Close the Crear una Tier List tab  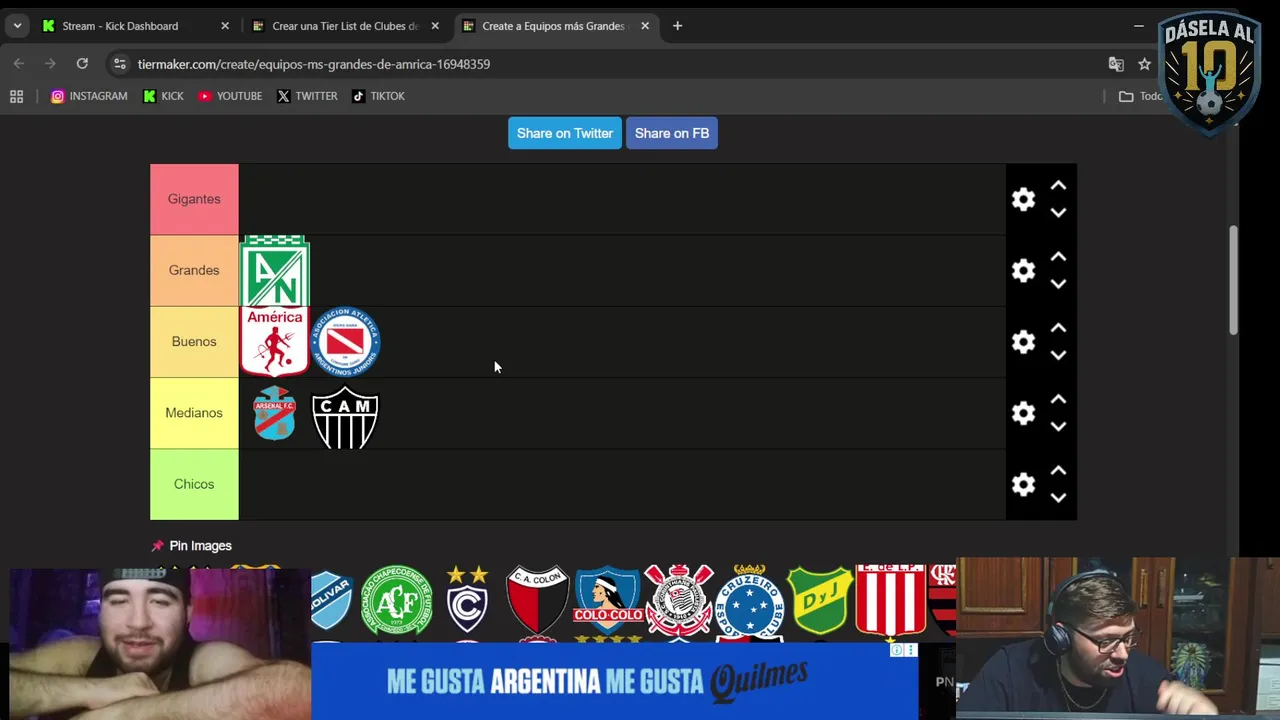tap(435, 26)
